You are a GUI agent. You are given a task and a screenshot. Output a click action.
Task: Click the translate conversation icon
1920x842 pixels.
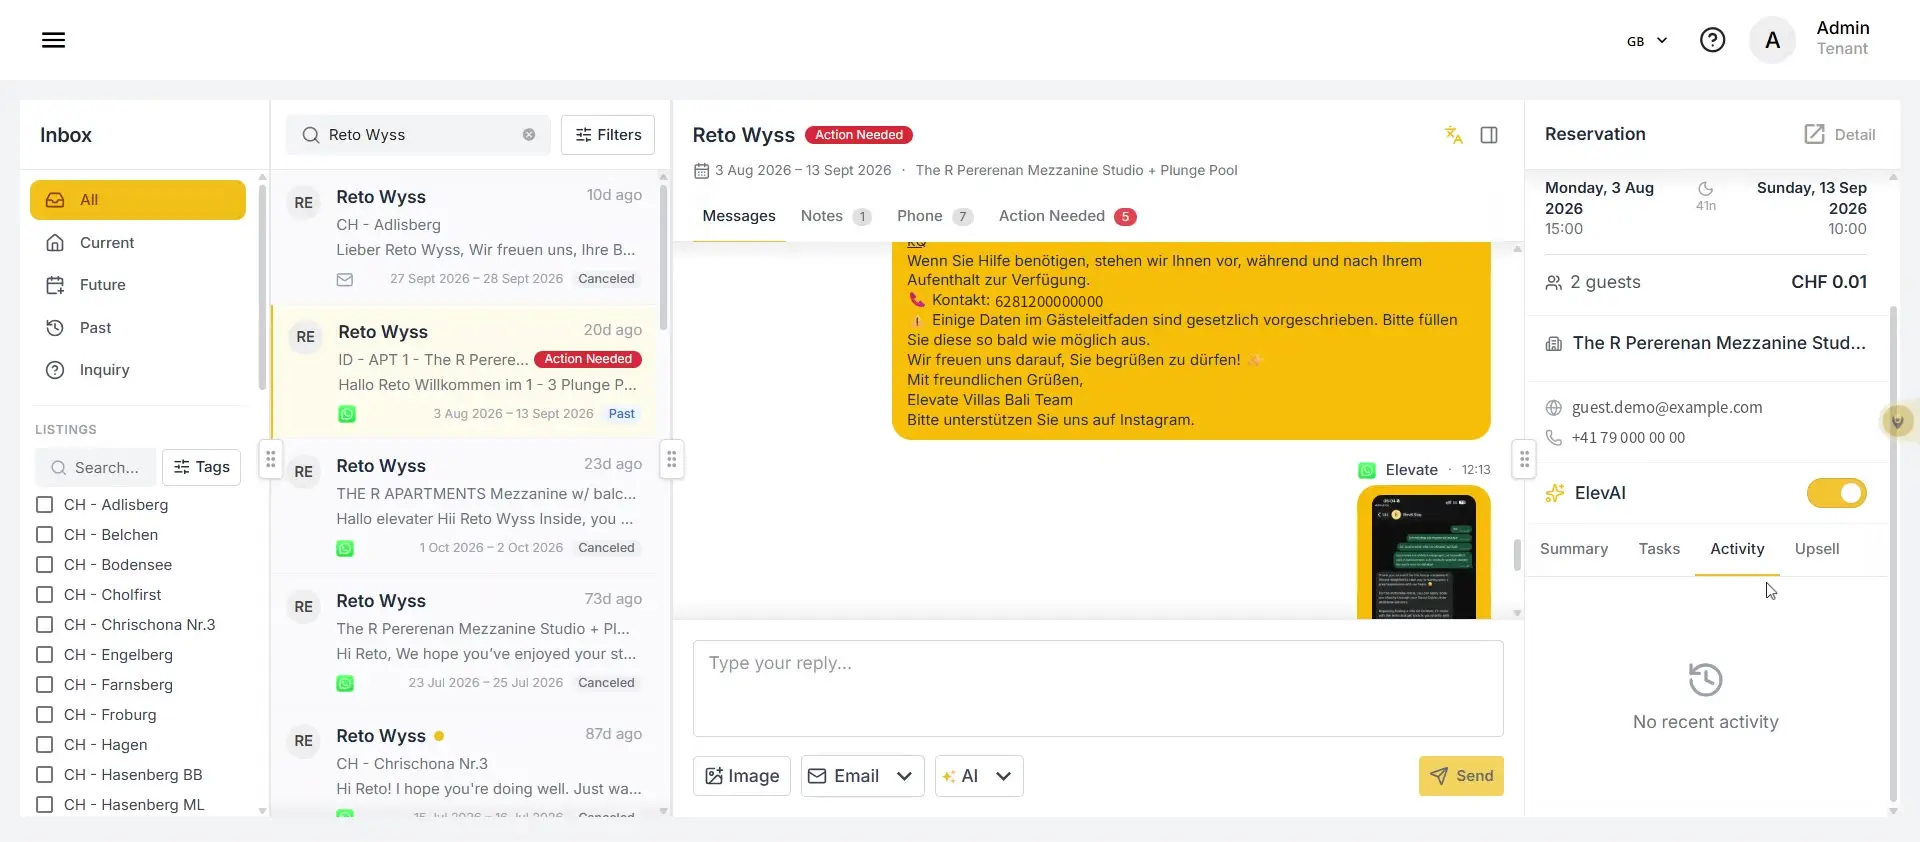click(1454, 135)
